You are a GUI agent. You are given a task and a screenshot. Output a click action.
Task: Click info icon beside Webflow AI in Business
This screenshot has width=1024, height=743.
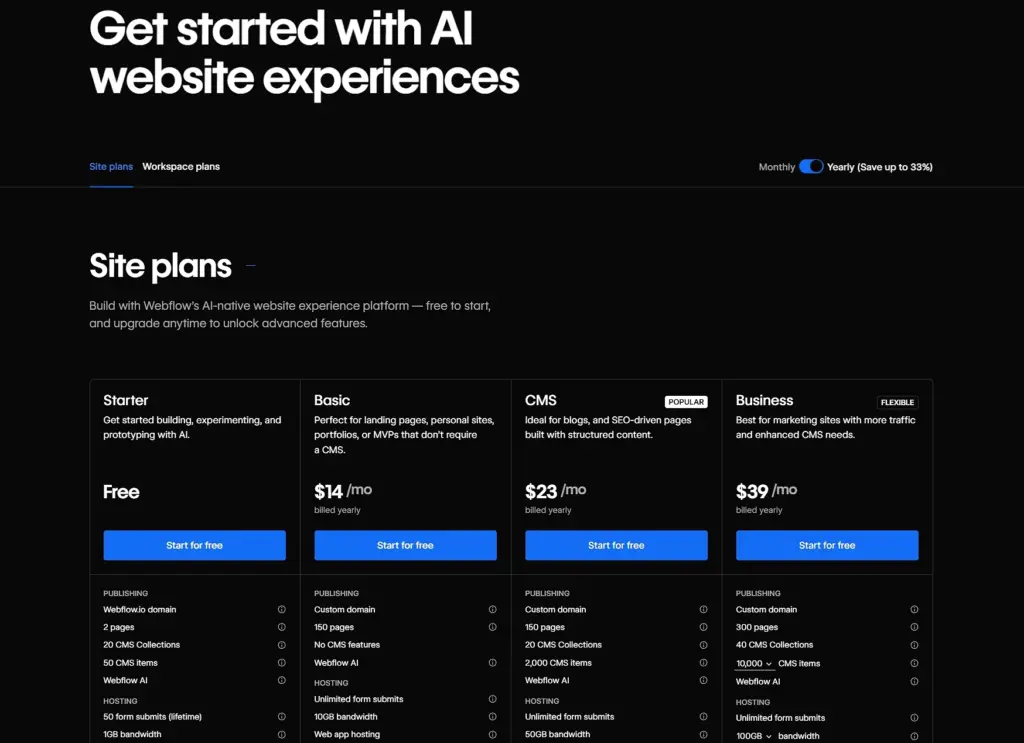(913, 681)
